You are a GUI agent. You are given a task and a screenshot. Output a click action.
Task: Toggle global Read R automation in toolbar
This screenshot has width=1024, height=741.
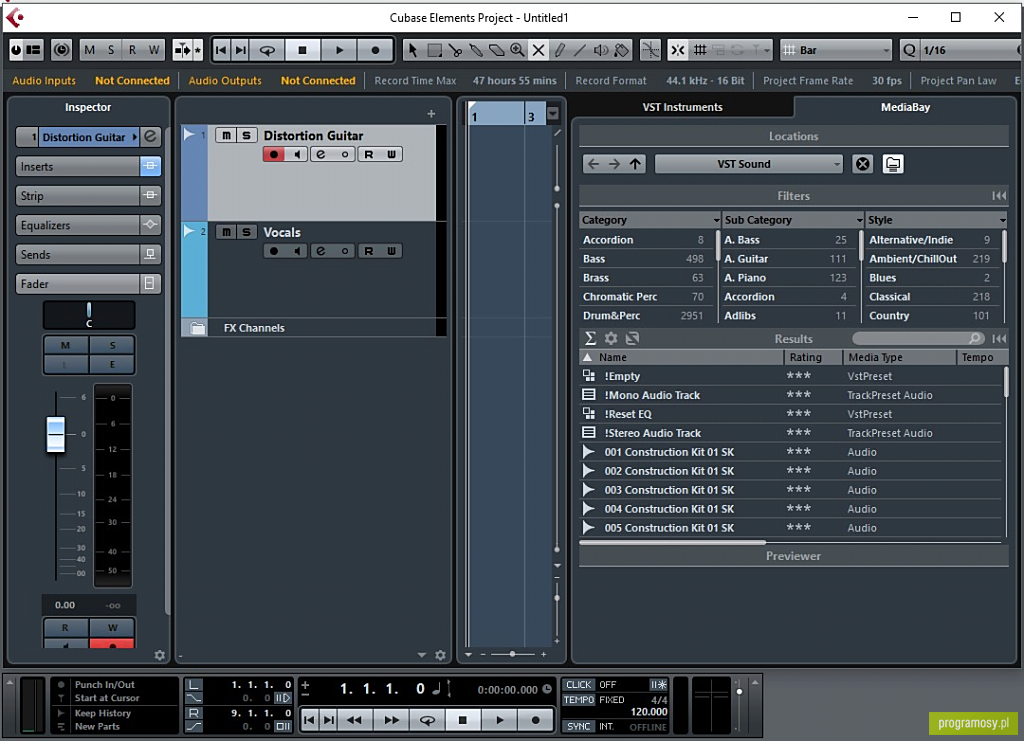pyautogui.click(x=133, y=50)
